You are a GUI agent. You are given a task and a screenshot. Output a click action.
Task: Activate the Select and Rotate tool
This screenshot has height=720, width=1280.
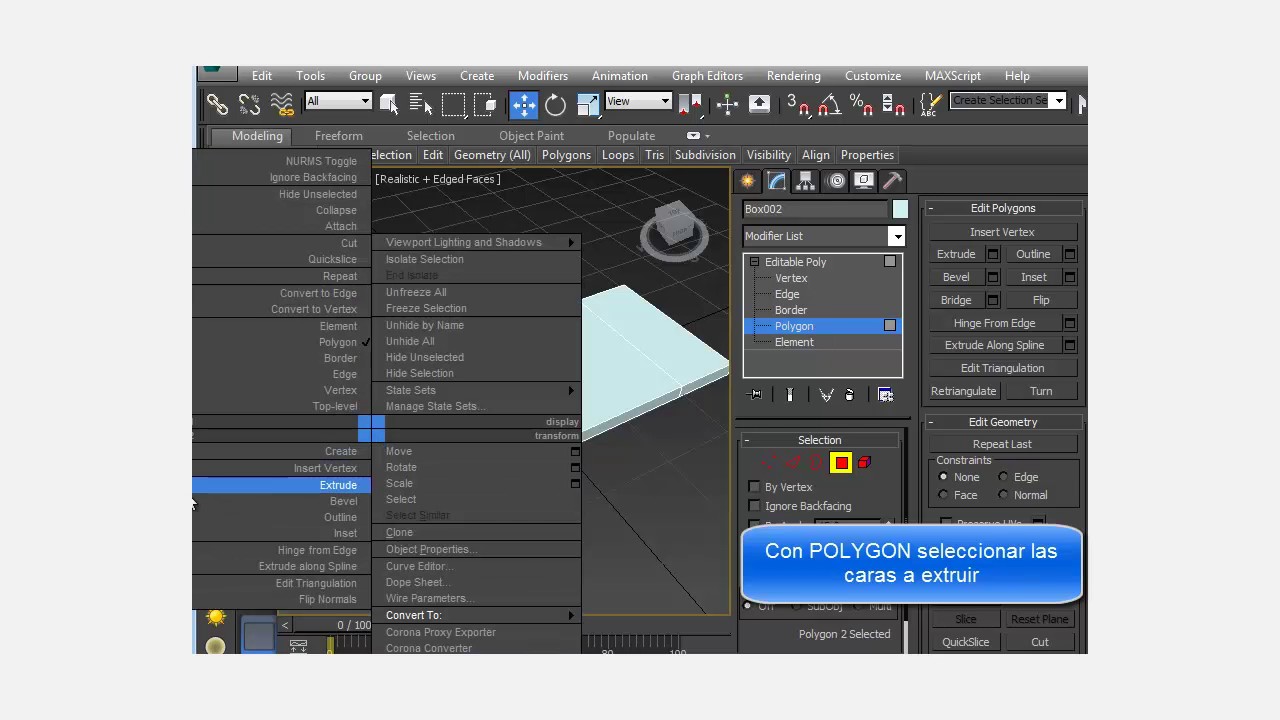click(x=556, y=103)
